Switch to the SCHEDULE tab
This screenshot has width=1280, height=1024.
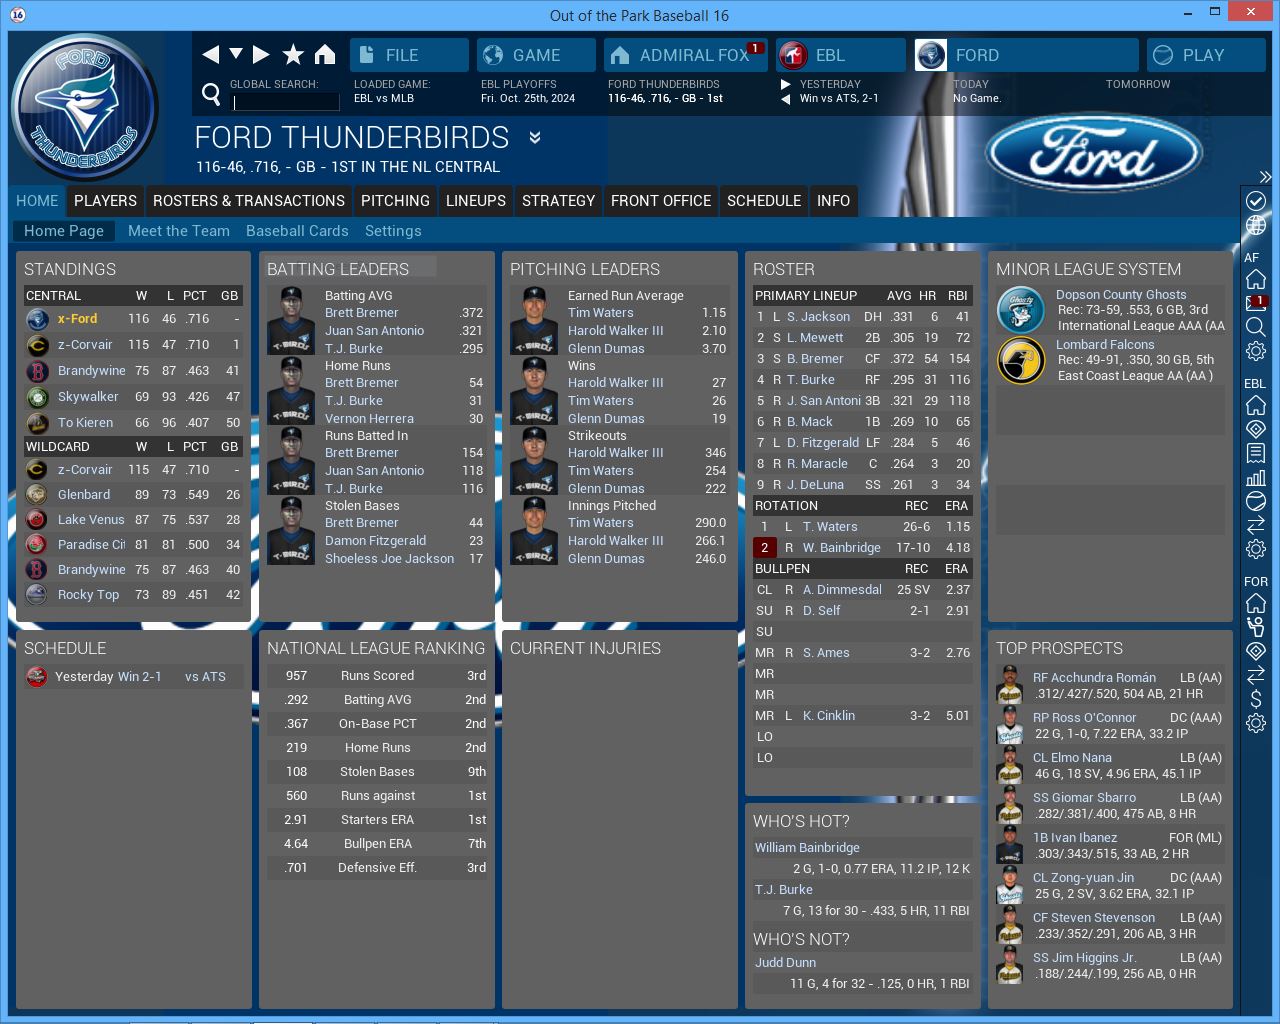(764, 201)
